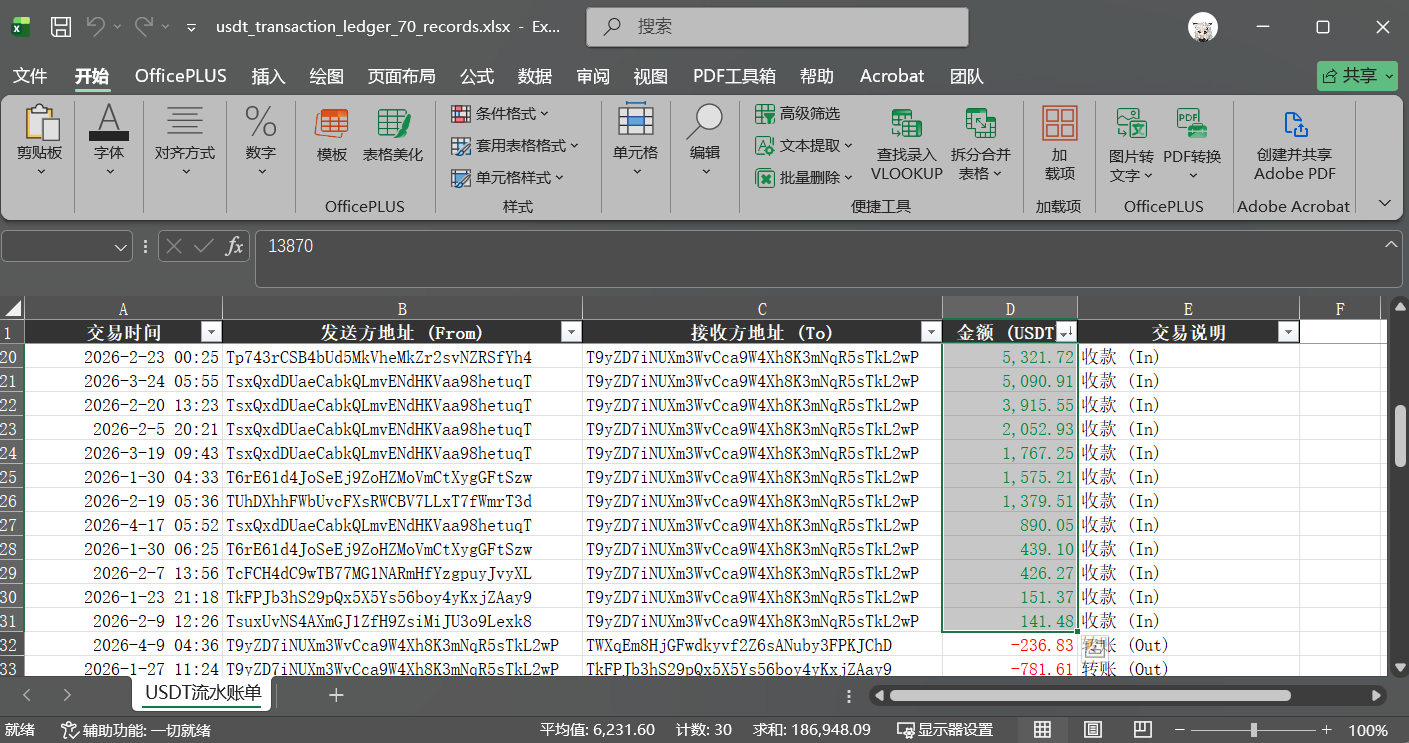Click the Select All corner triangle
Viewport: 1409px width, 743px height.
(12, 308)
